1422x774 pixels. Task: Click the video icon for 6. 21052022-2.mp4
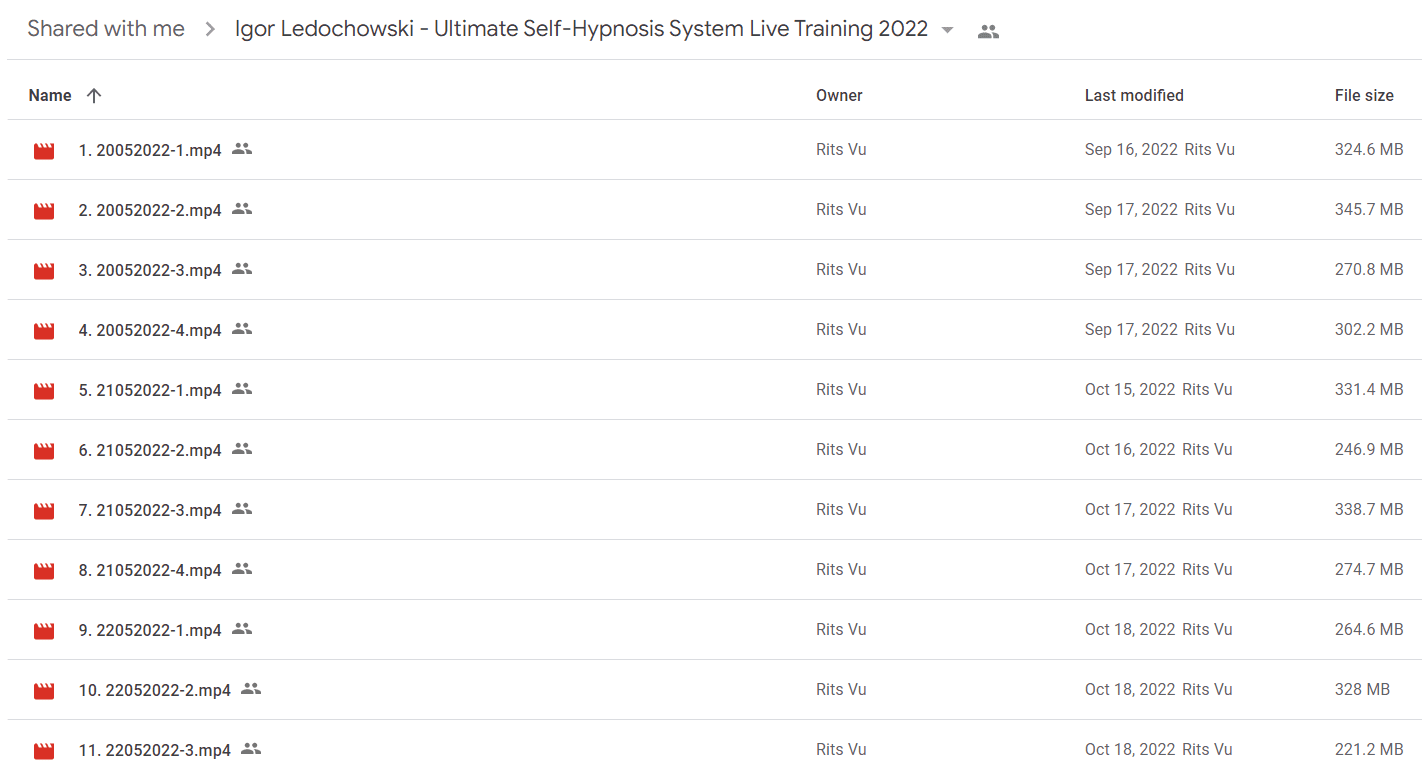(x=44, y=451)
